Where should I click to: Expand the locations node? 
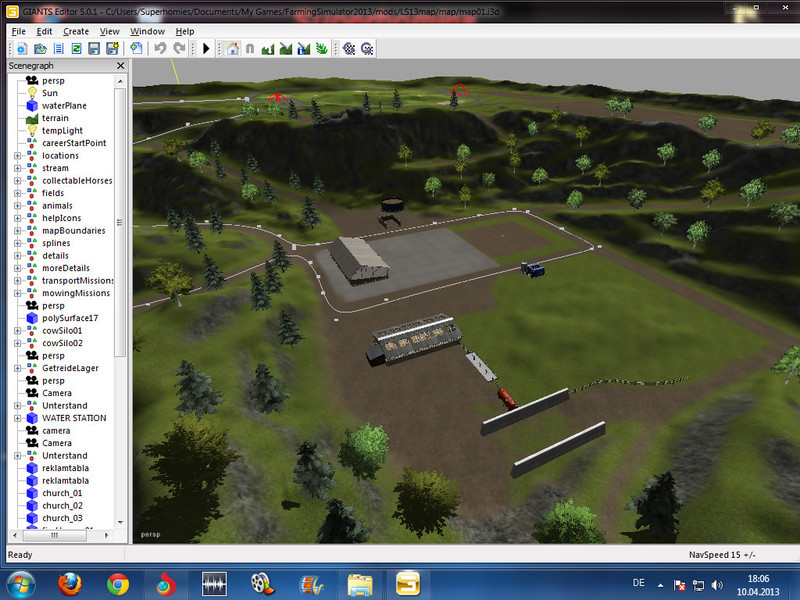tap(17, 156)
